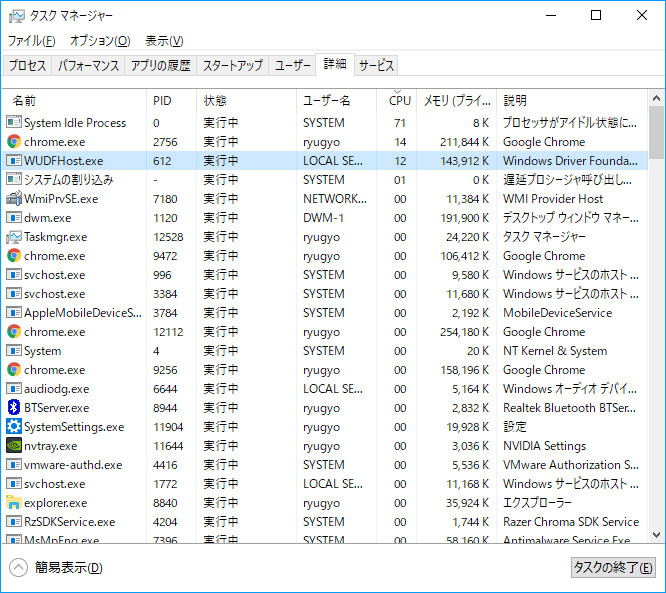This screenshot has height=593, width=666.
Task: Click the NVIDIA Settings description
Action: (x=545, y=446)
